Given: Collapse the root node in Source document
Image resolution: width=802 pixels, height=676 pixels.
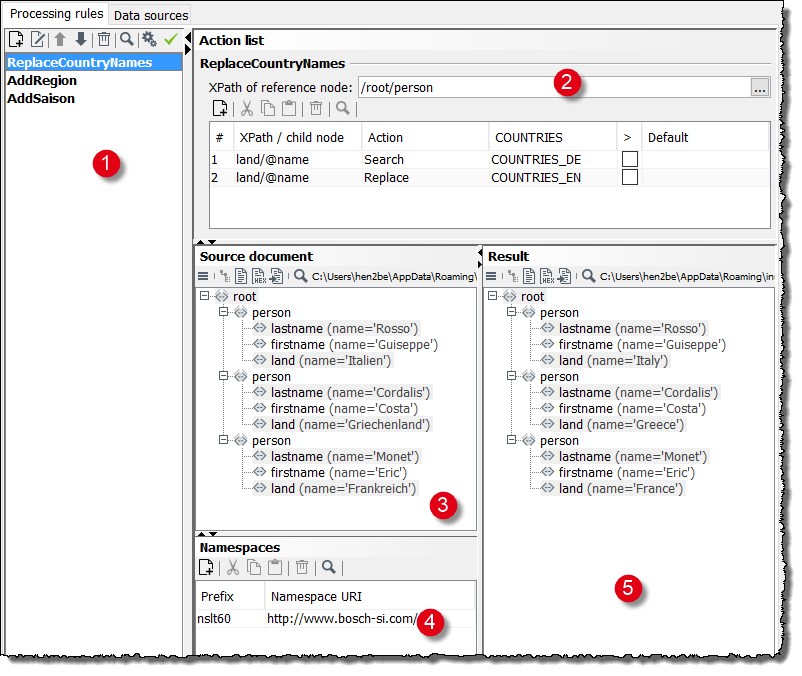Looking at the screenshot, I should [203, 296].
